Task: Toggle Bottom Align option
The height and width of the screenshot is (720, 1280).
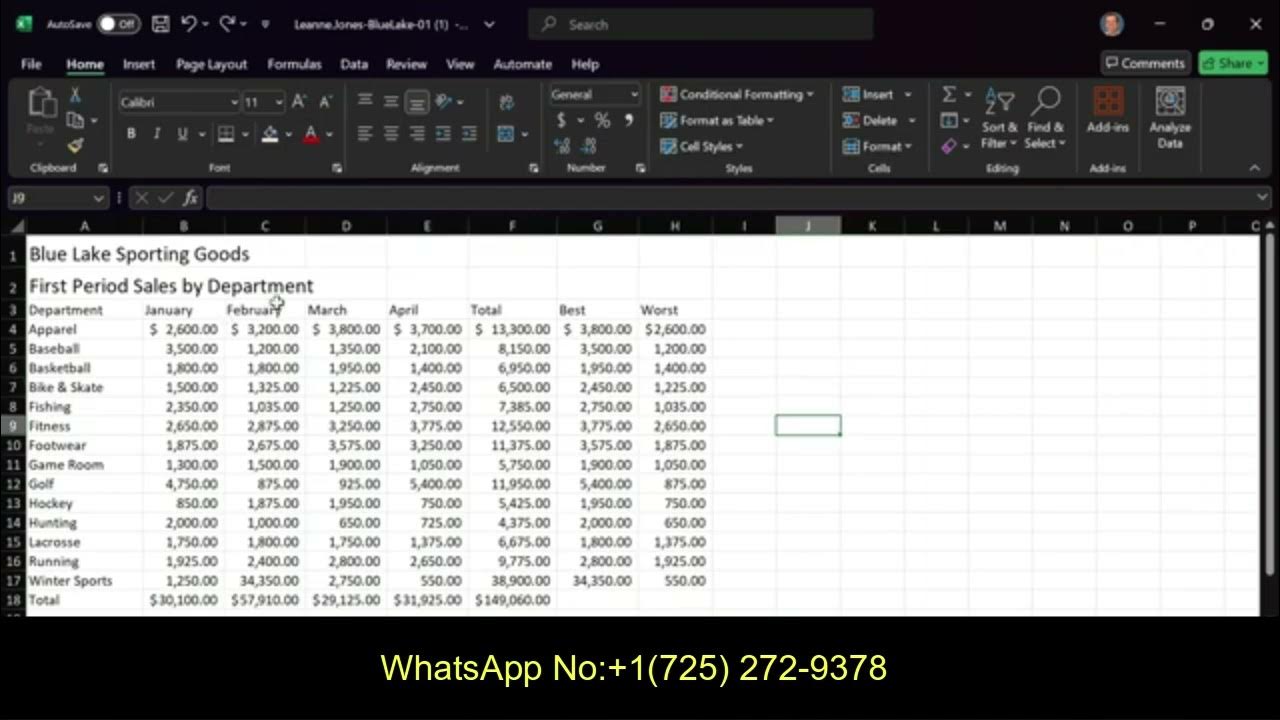Action: 417,101
